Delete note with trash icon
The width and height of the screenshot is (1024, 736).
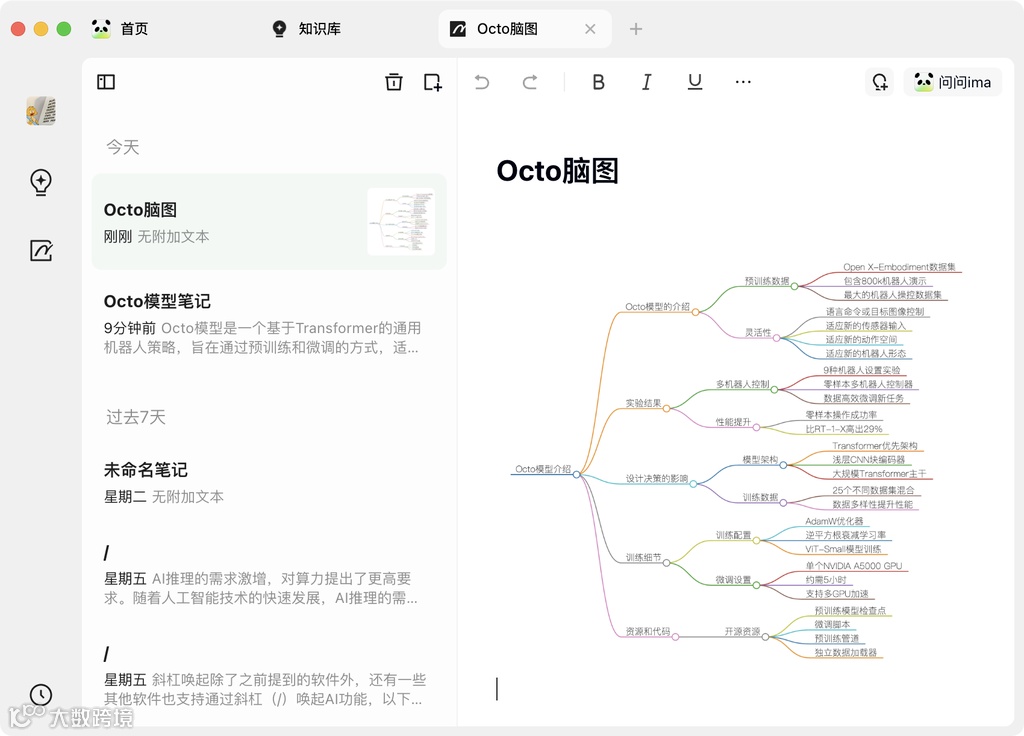pos(394,82)
